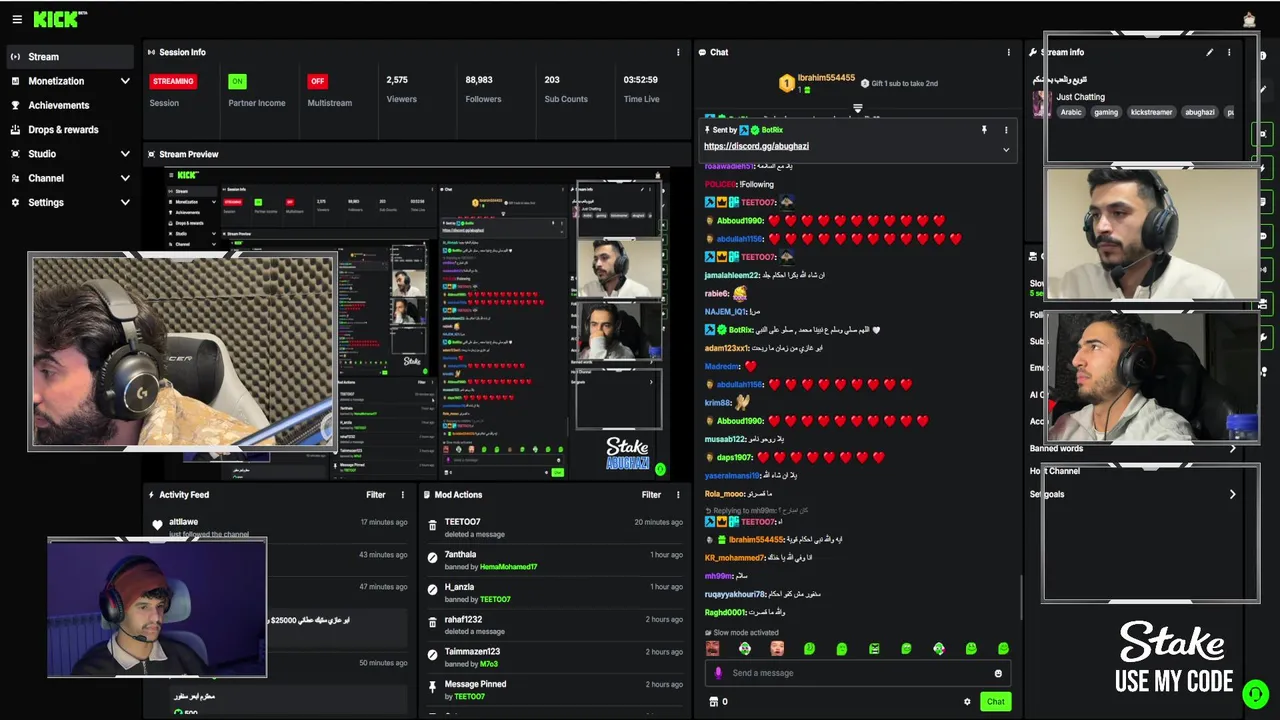Click Taimmazen123 banned entry

pyautogui.click(x=555, y=657)
